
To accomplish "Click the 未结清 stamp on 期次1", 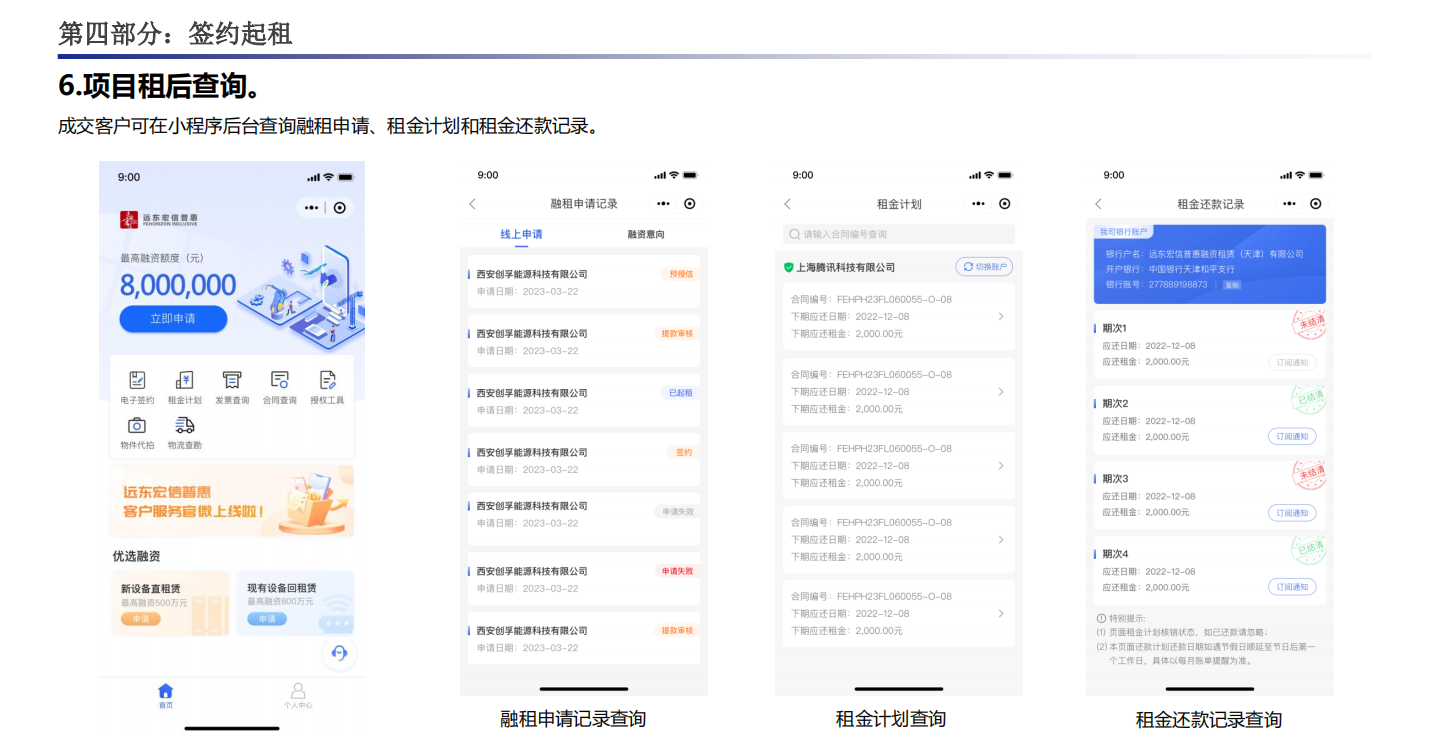I will click(1308, 325).
